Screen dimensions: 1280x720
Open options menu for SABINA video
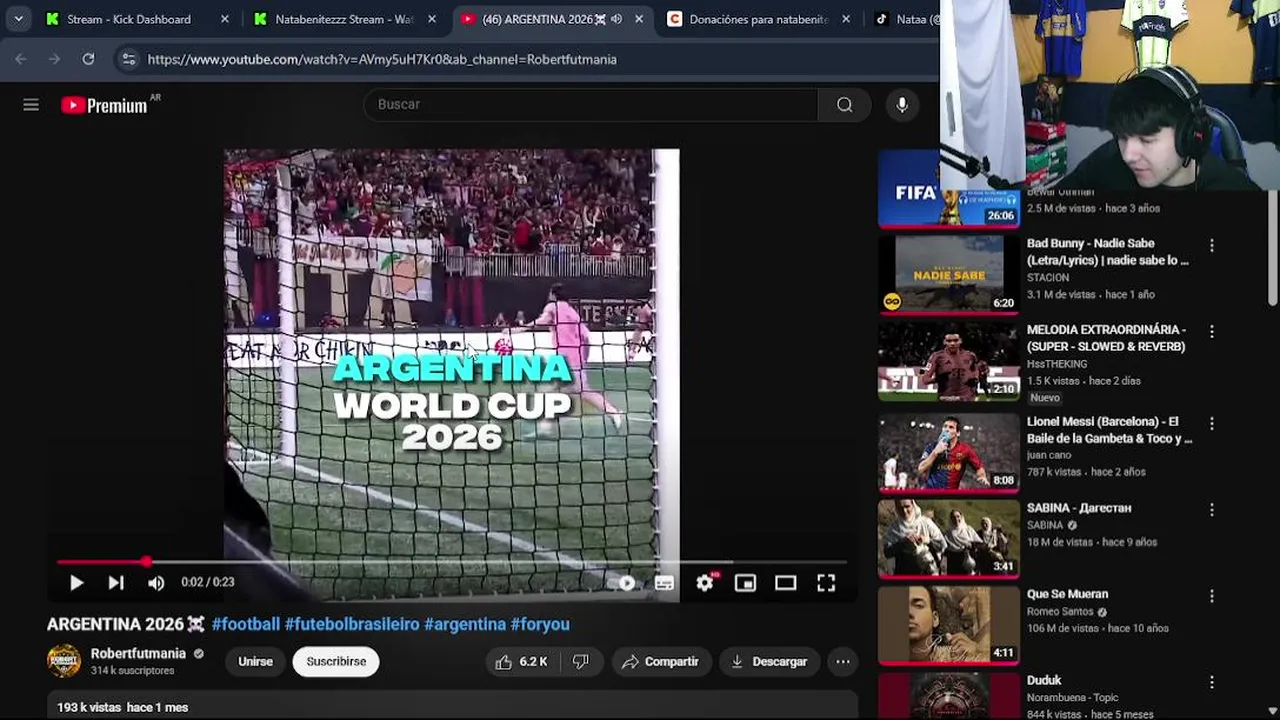tap(1212, 509)
